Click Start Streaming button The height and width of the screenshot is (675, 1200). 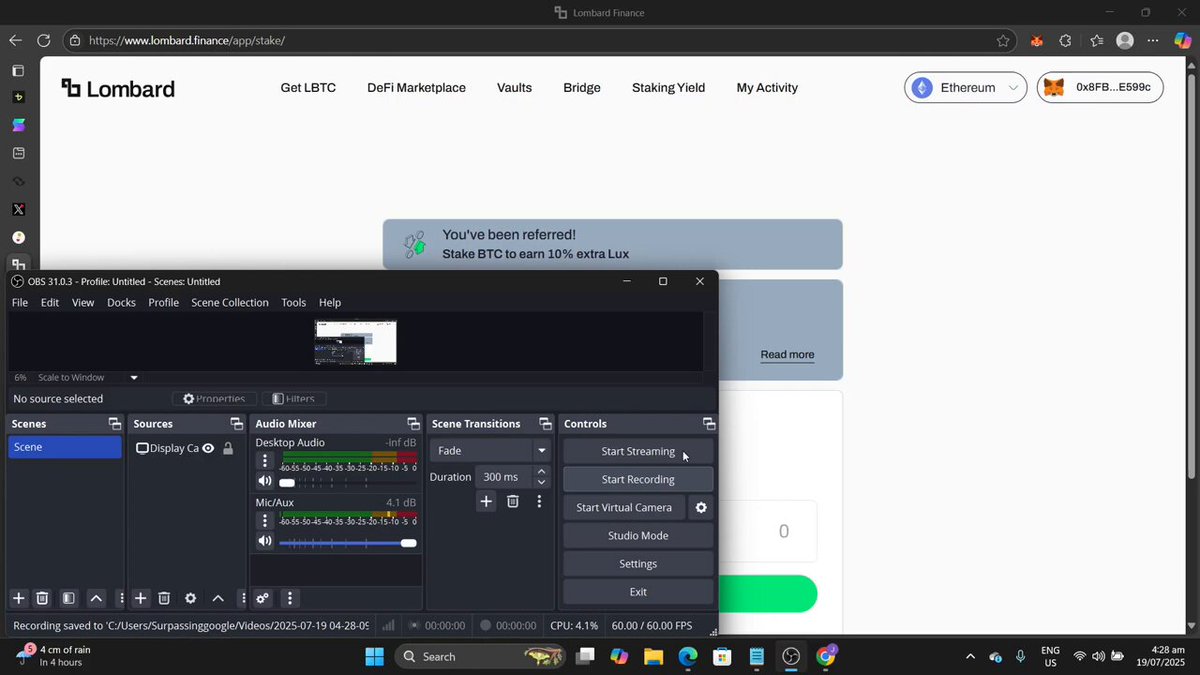(638, 451)
